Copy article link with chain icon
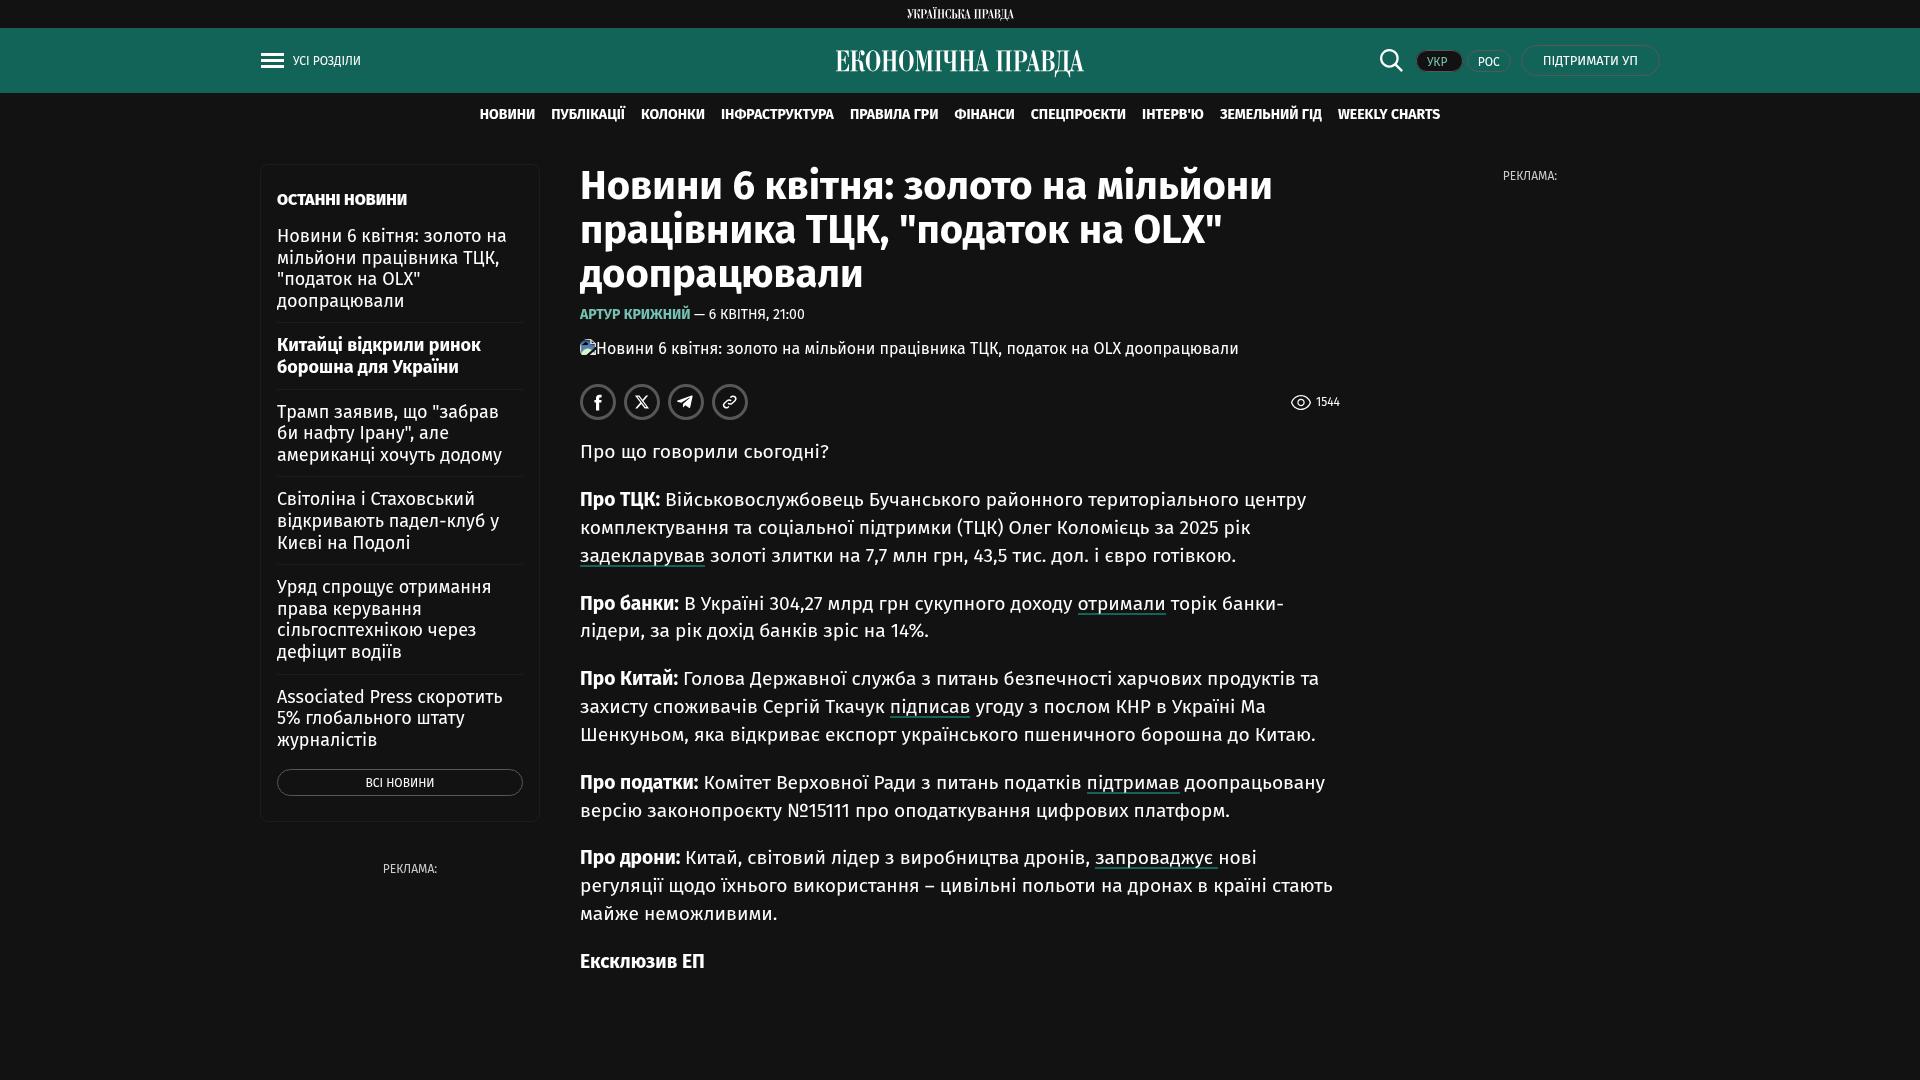 [730, 402]
